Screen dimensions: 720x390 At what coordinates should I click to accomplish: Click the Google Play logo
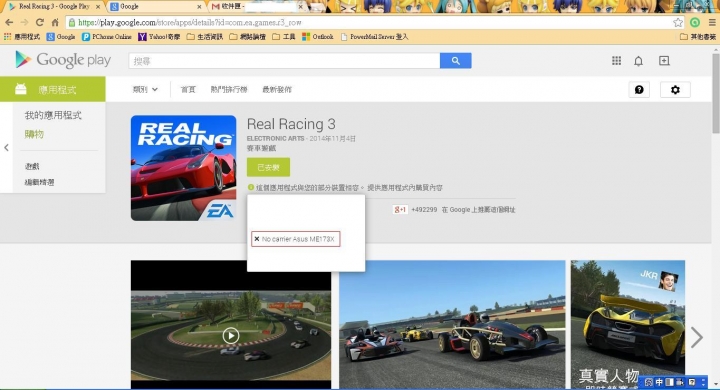[x=63, y=60]
